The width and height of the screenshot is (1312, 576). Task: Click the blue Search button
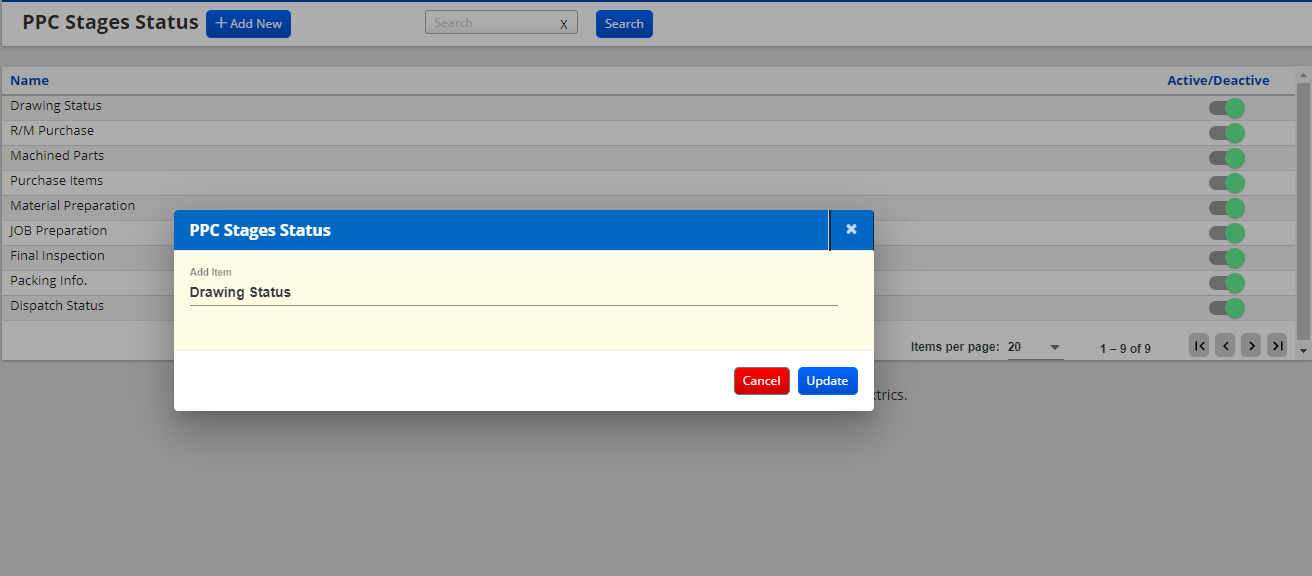pyautogui.click(x=624, y=24)
